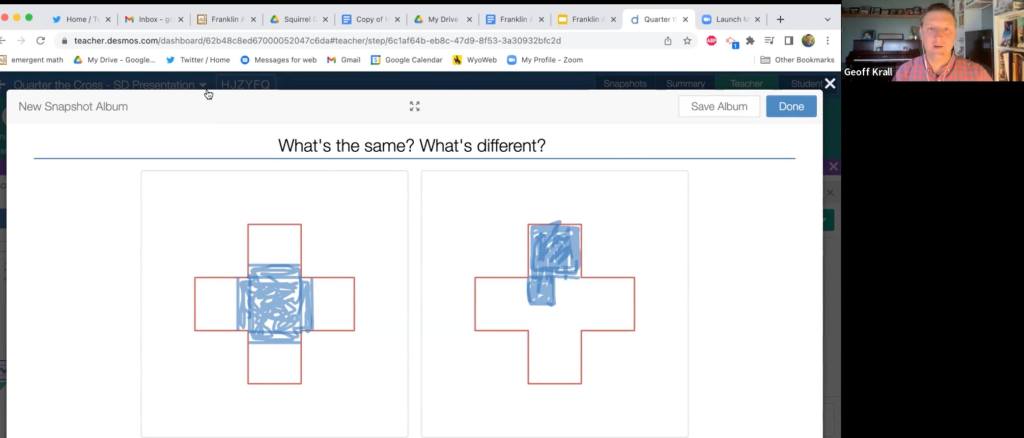The height and width of the screenshot is (438, 1024).
Task: Select the right snapshot with top shaded cross
Action: pos(554,303)
